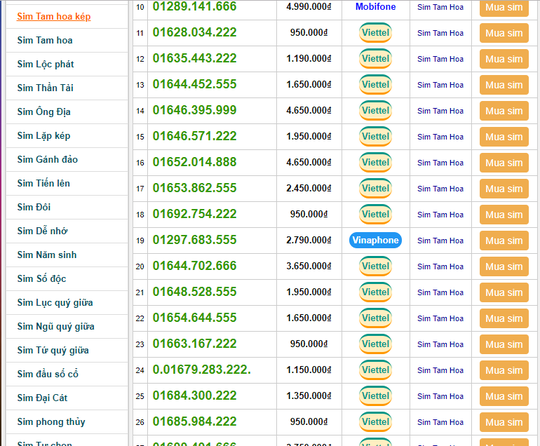Click the Viettel badge for 01684.300.222
The width and height of the screenshot is (540, 446).
[x=375, y=396]
